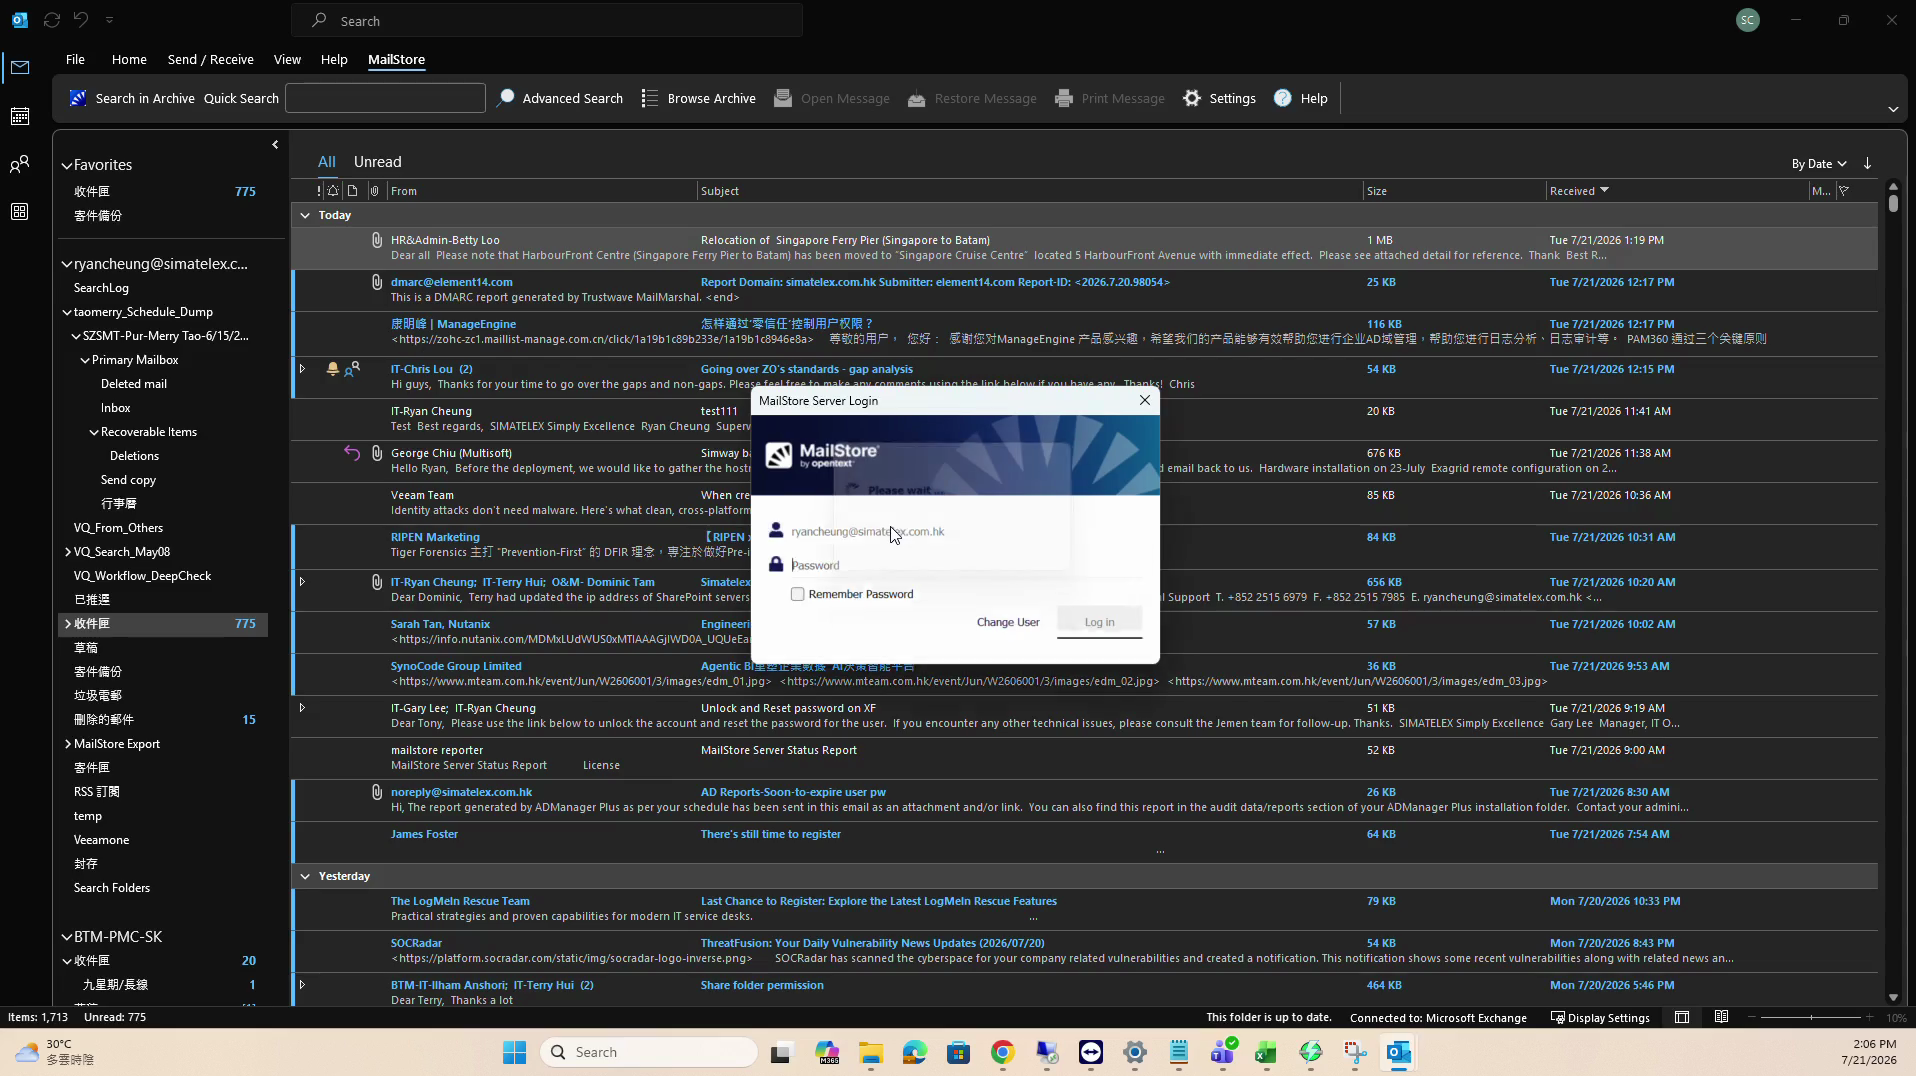Open Advanced Search in MailStore ribbon
This screenshot has height=1076, width=1916.
click(x=560, y=98)
